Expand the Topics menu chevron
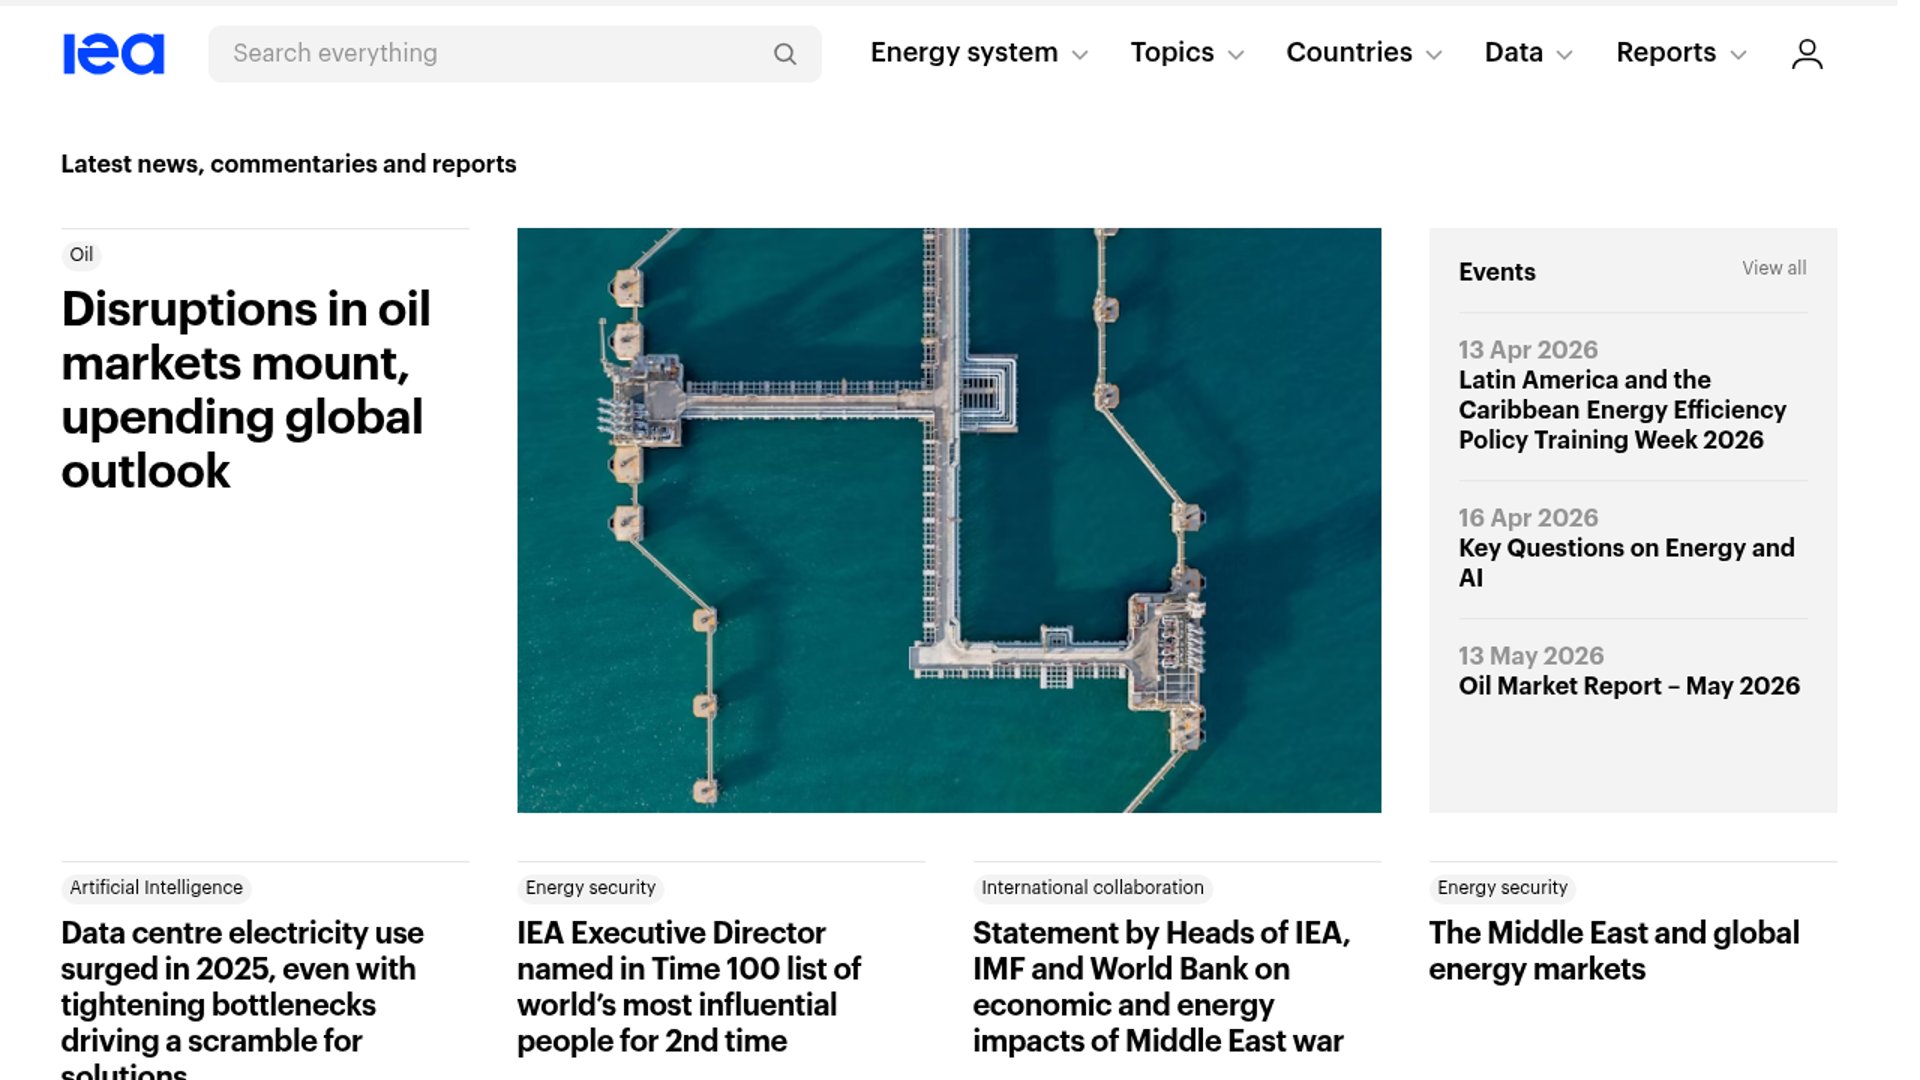Screen dimensions: 1920x1080 coord(1236,55)
